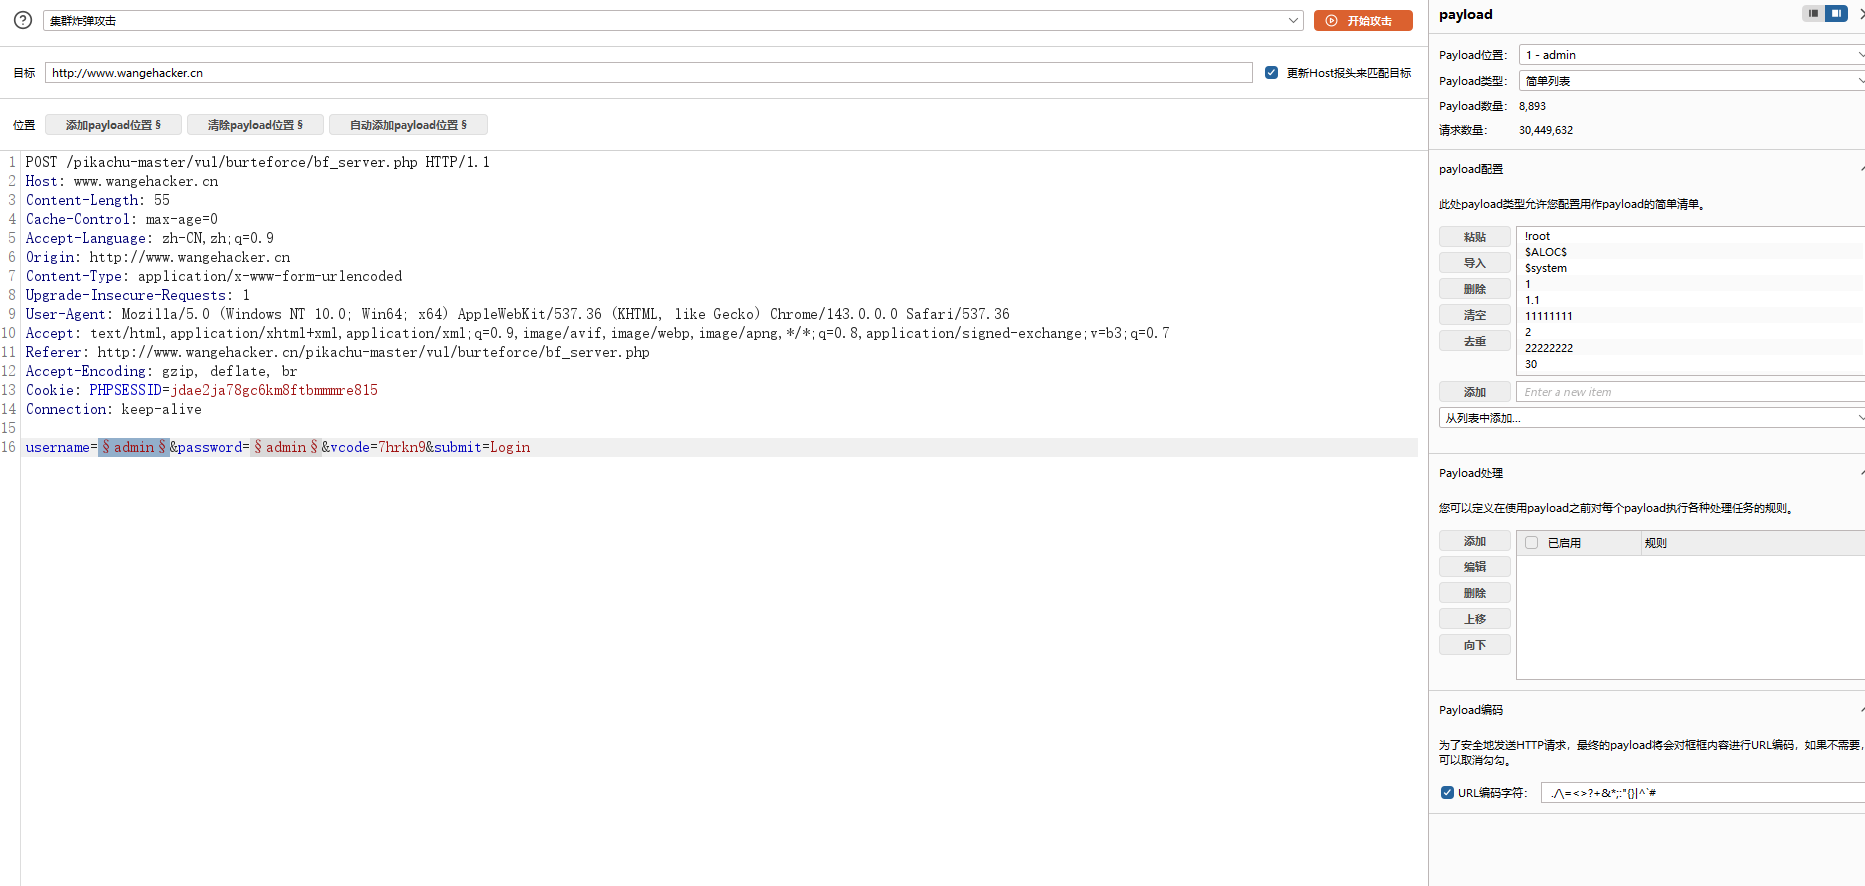Image resolution: width=1865 pixels, height=886 pixels.
Task: Click 去重 to deduplicate payload list
Action: (1474, 341)
